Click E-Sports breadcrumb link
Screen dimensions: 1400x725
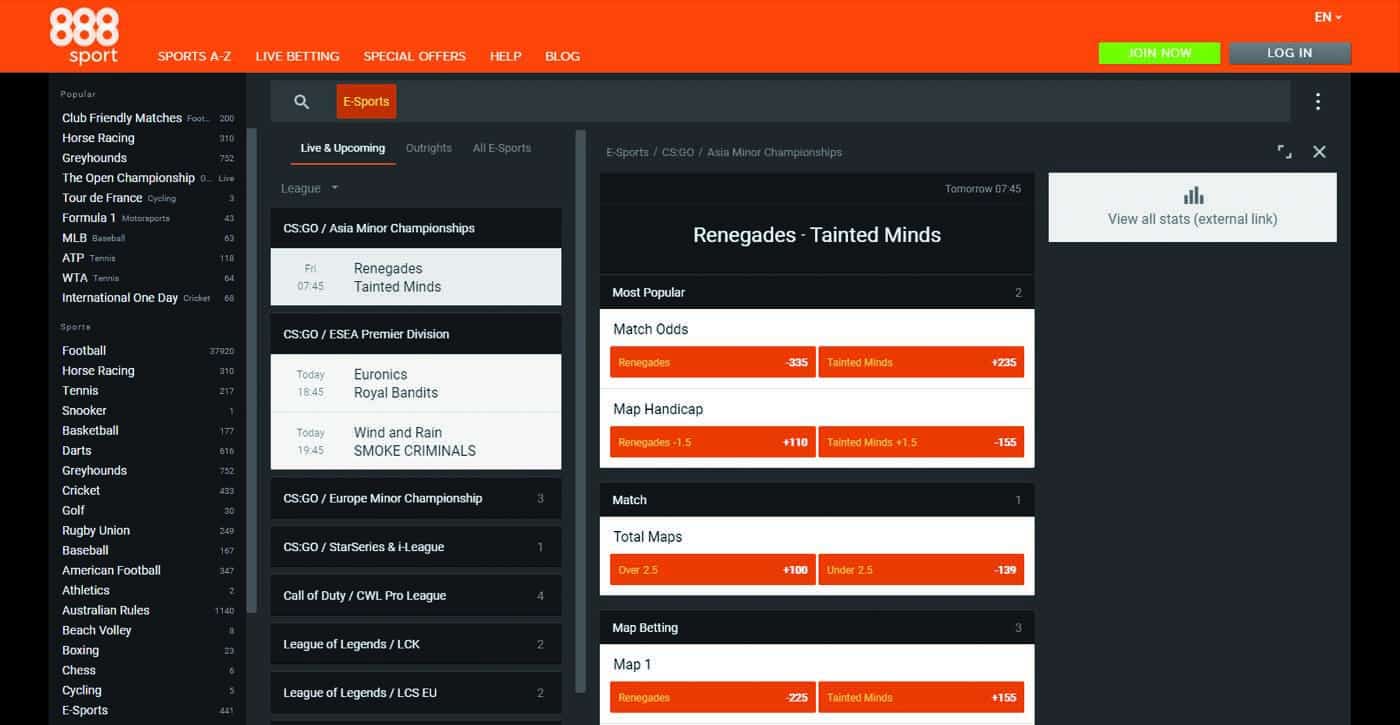point(627,152)
